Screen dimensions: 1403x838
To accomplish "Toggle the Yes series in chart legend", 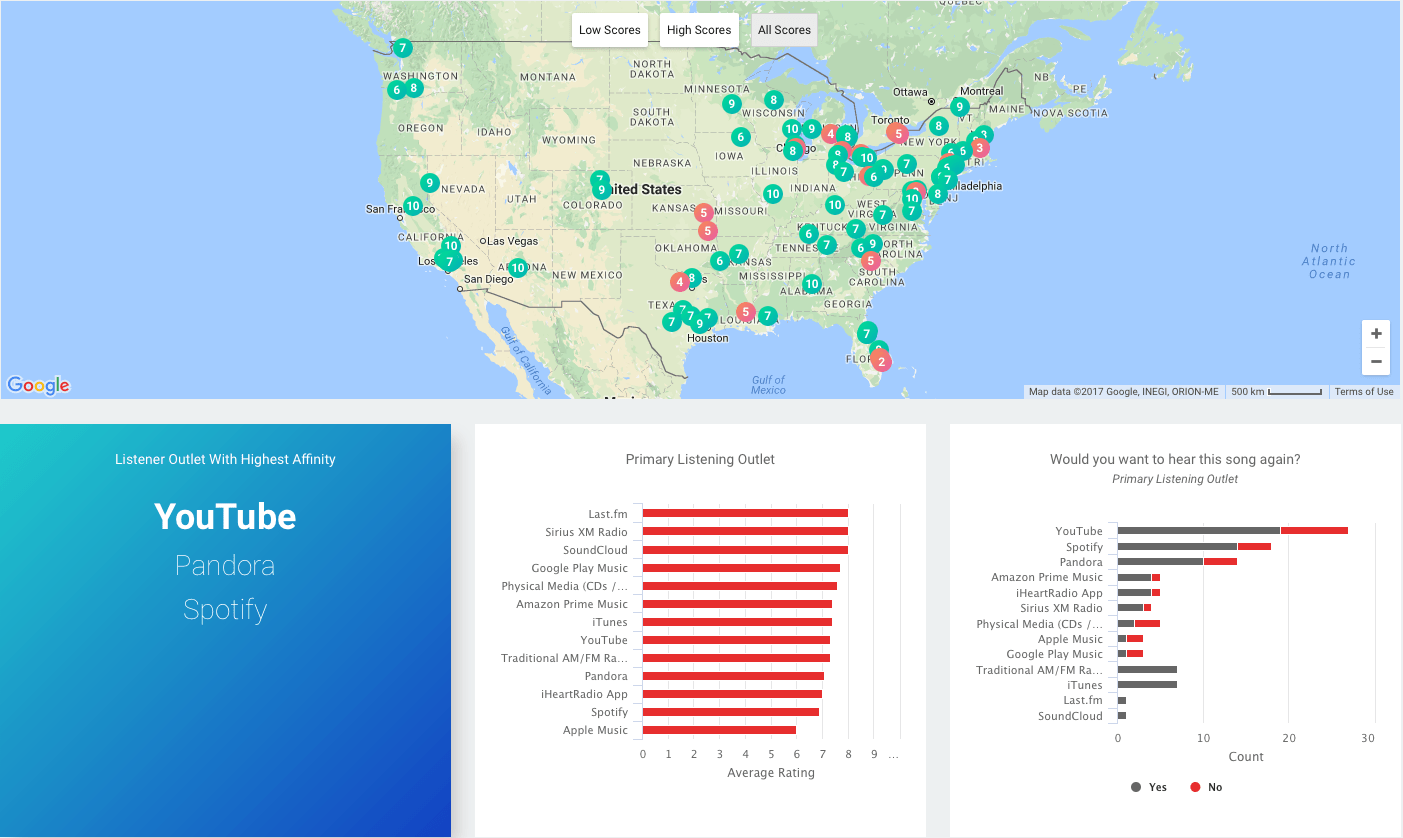I will [1149, 787].
